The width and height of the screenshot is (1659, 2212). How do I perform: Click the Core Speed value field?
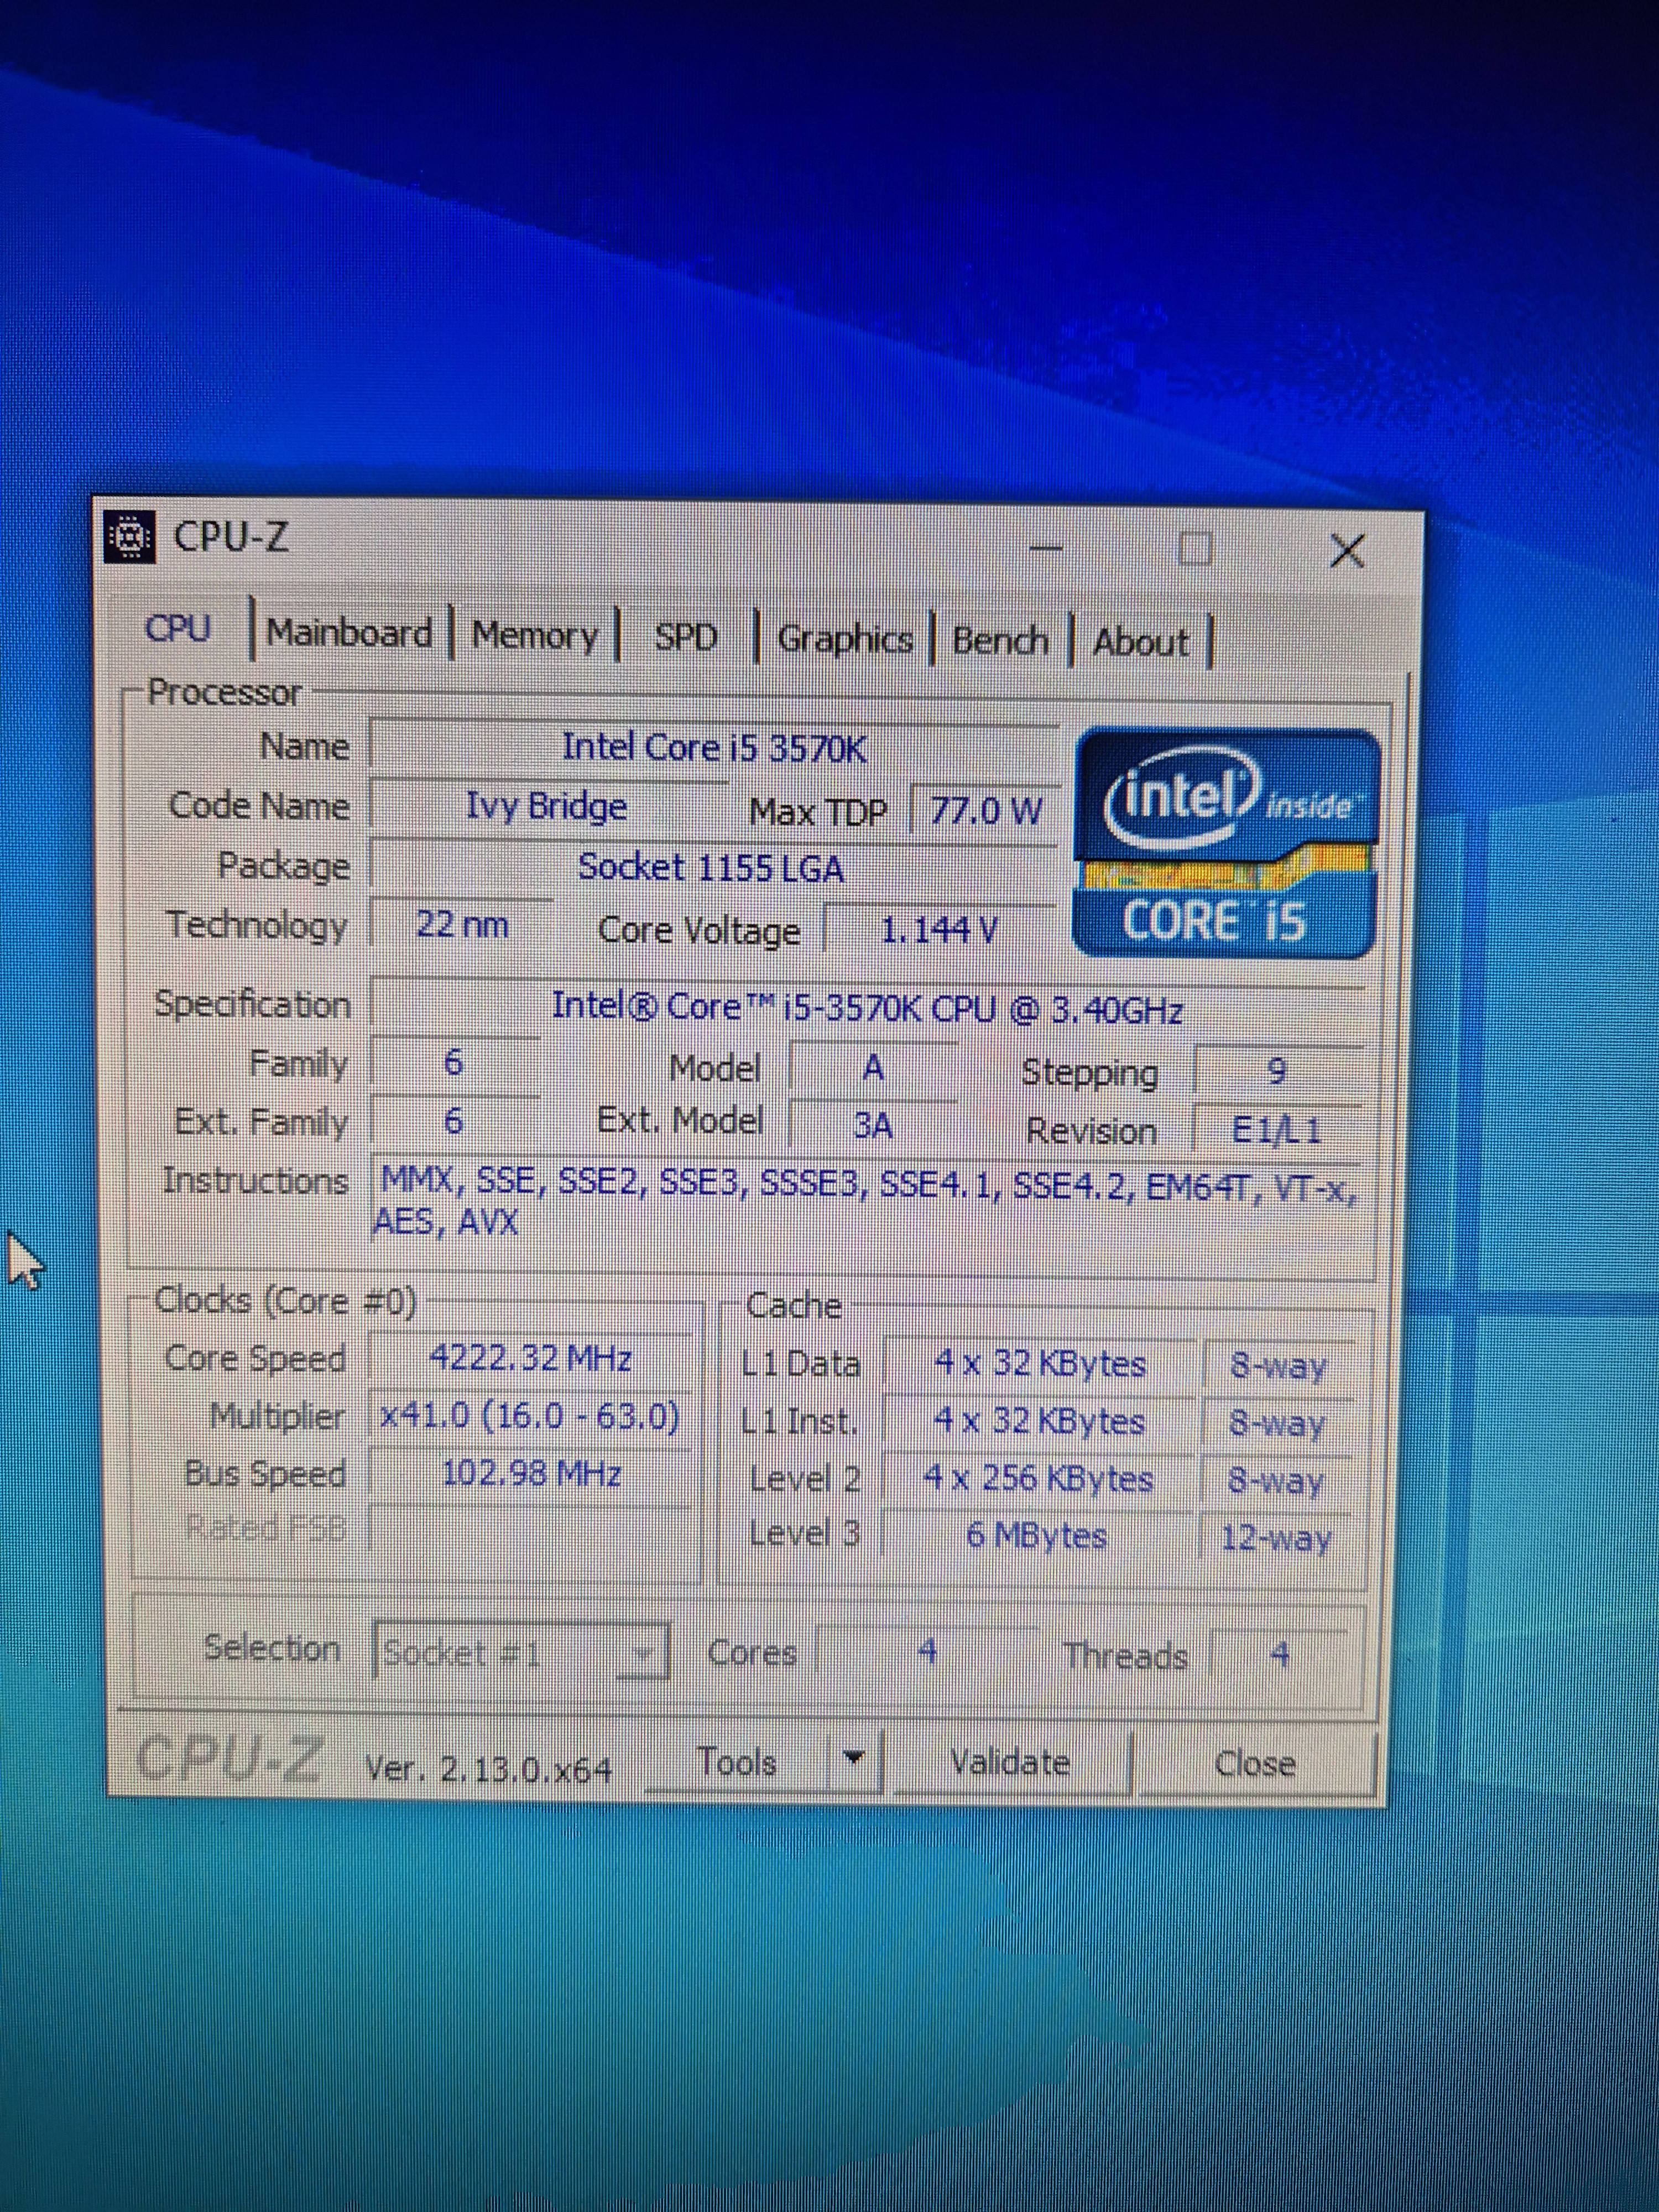coord(530,1359)
